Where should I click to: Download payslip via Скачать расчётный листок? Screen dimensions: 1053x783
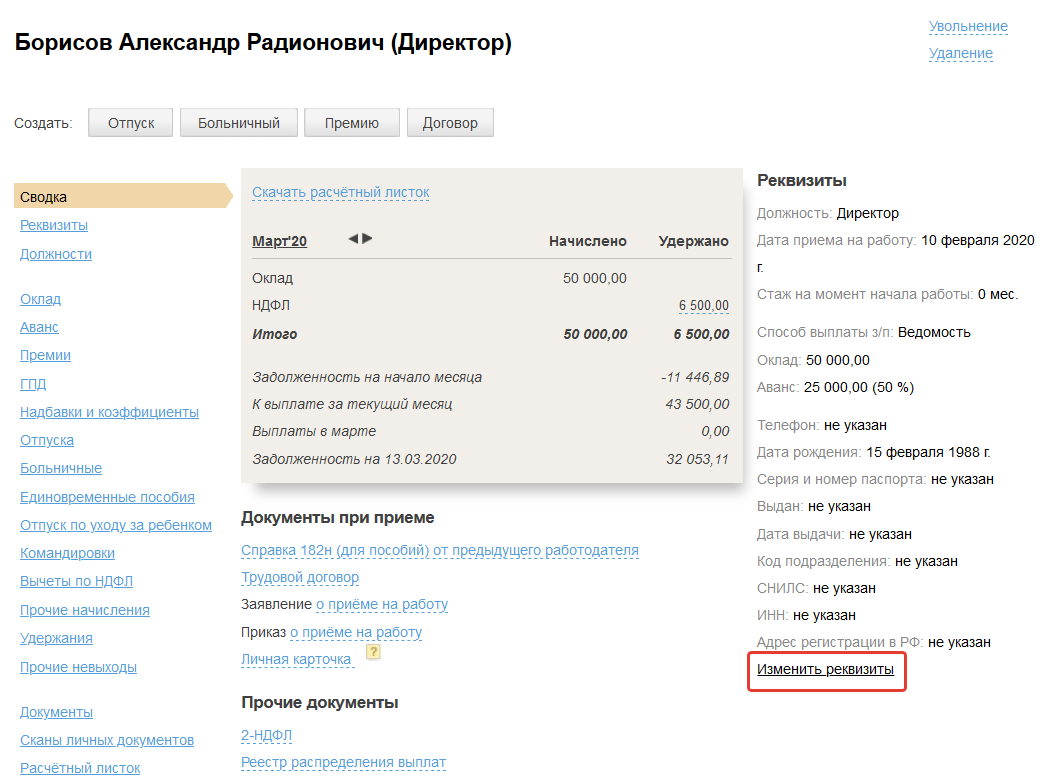pos(340,192)
